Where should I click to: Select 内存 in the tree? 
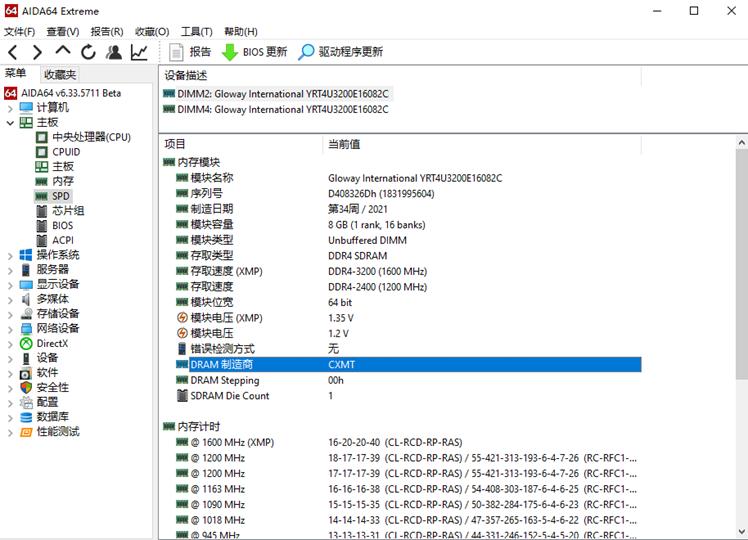(54, 181)
